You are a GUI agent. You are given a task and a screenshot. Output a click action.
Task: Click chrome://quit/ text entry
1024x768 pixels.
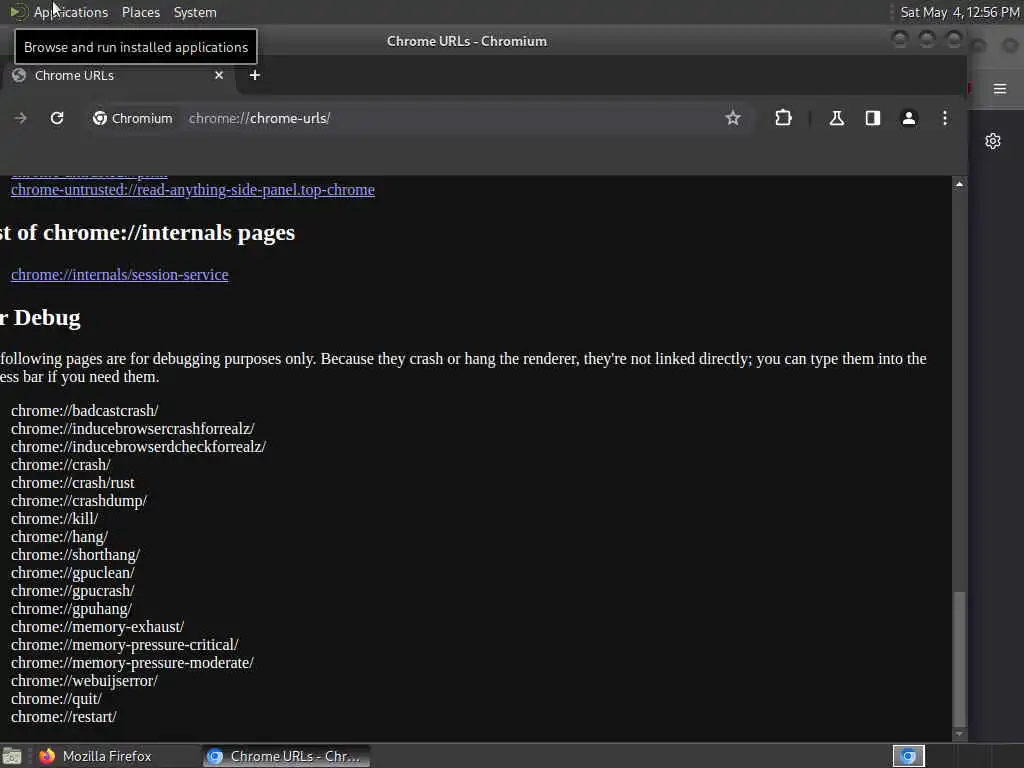56,699
